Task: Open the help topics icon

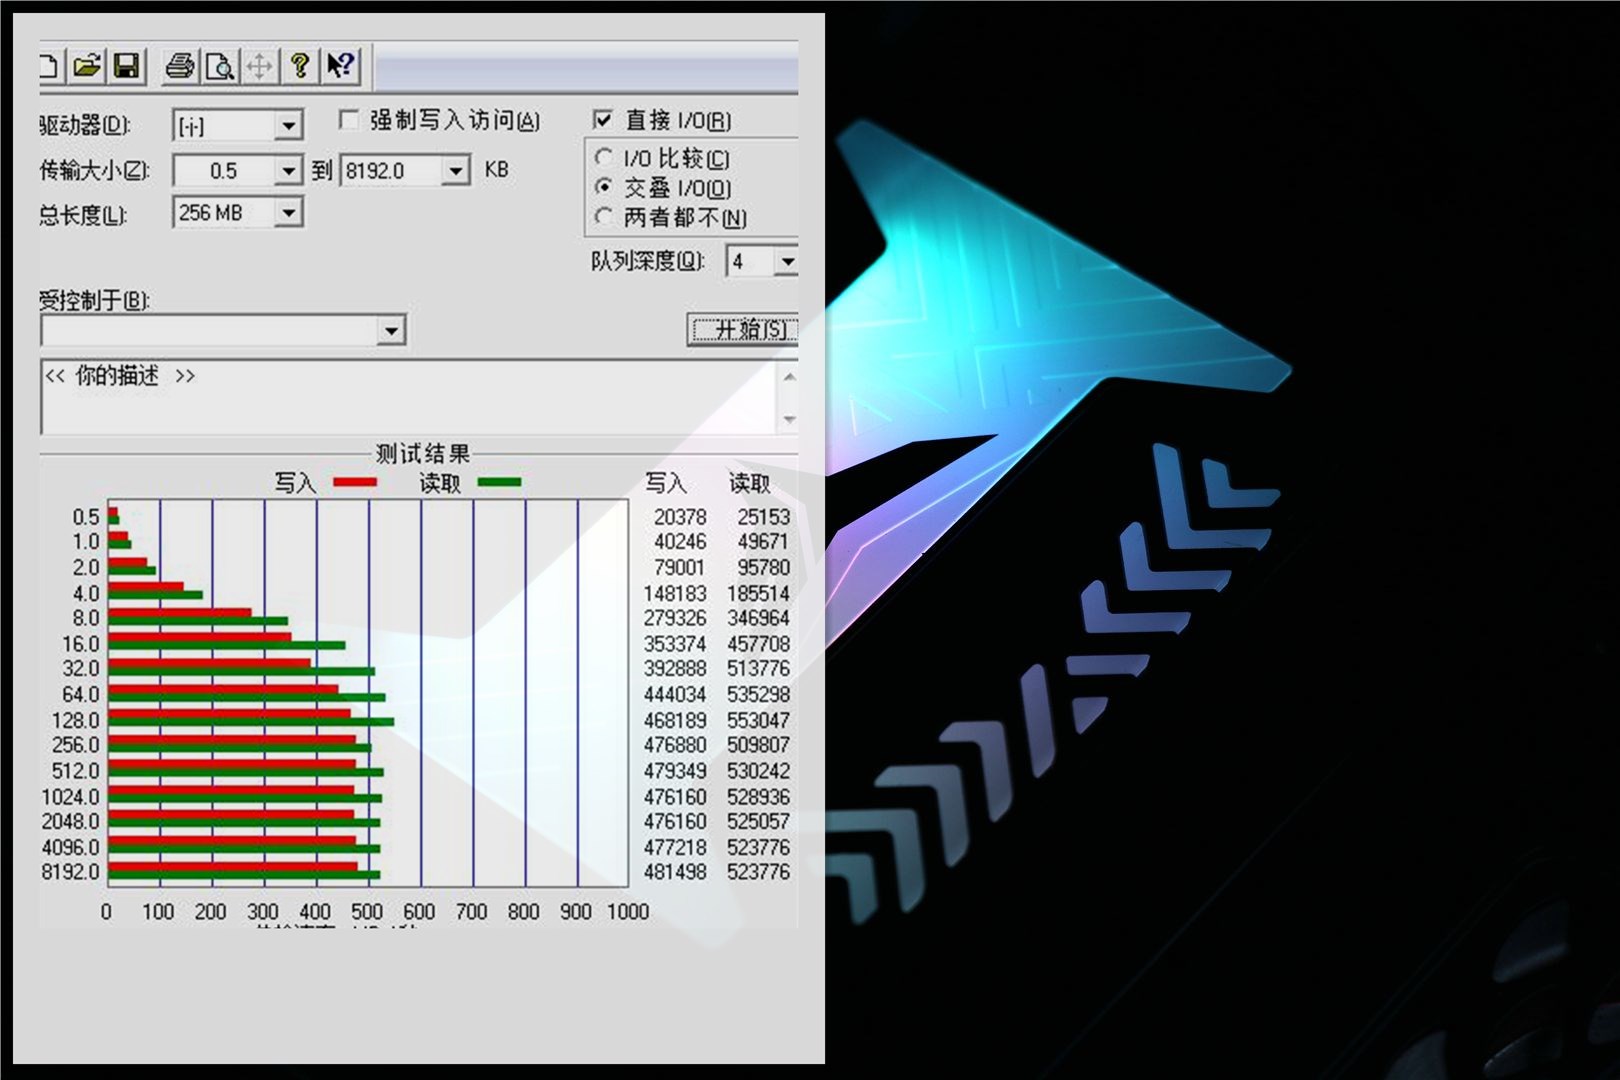Action: click(x=298, y=67)
